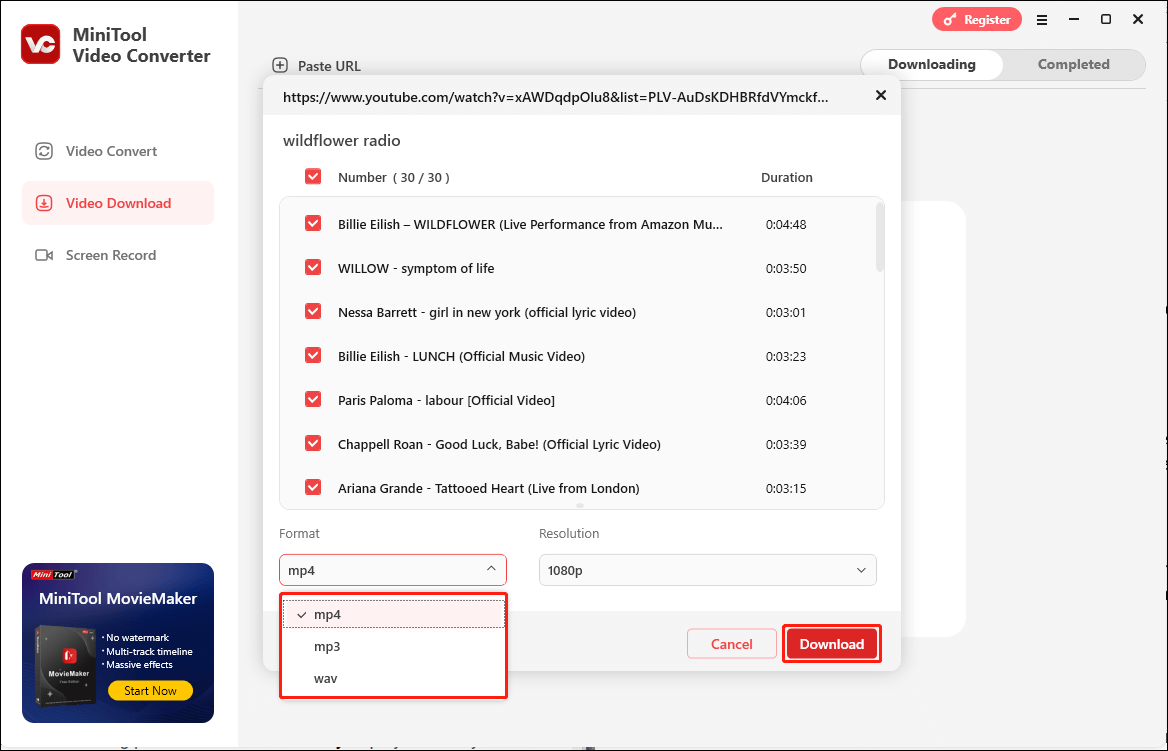This screenshot has width=1168, height=751.
Task: Switch to the Downloading tab
Action: [x=932, y=65]
